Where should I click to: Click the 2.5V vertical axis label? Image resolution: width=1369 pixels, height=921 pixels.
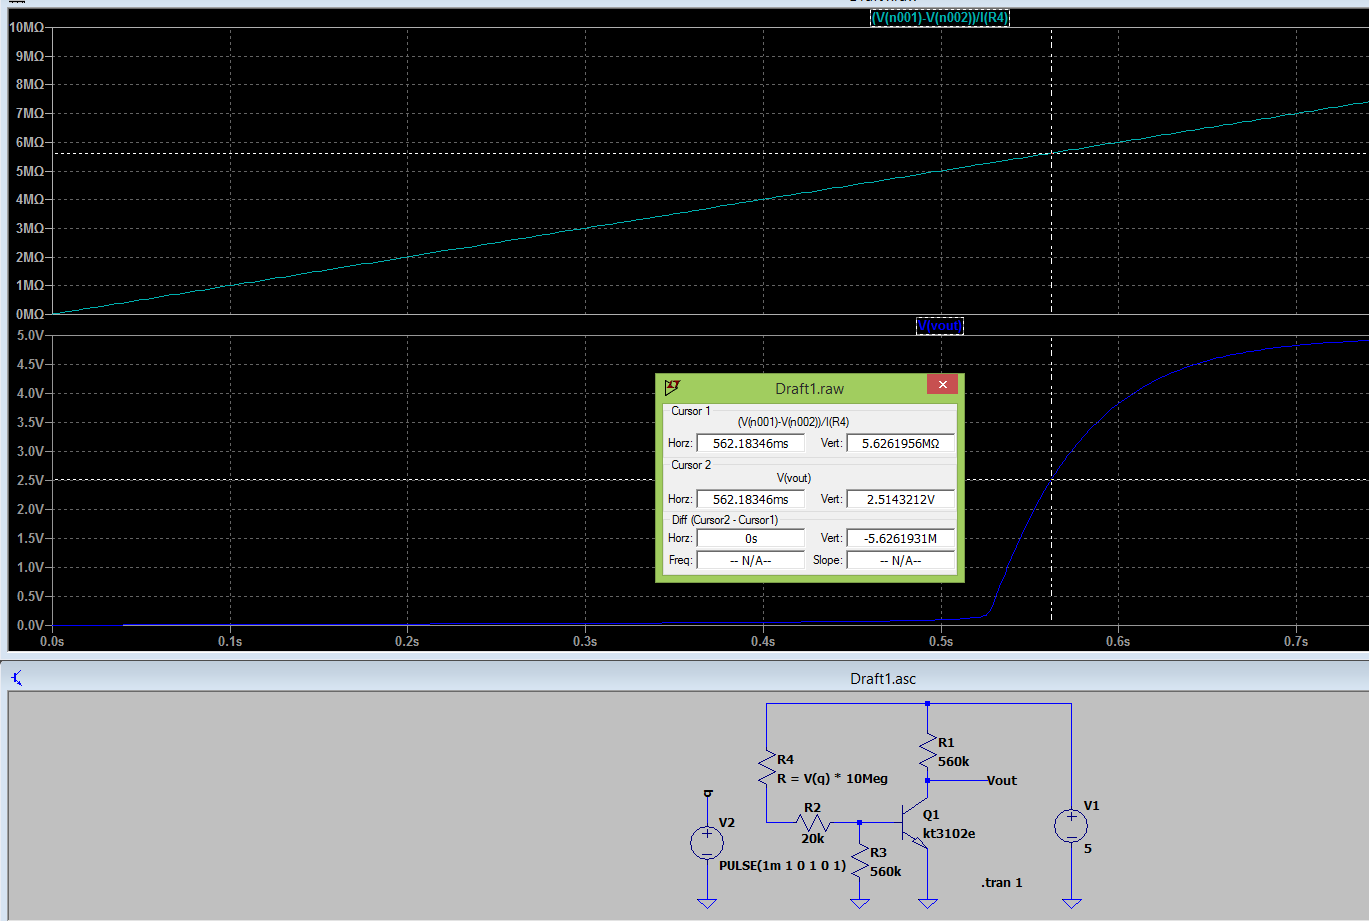[30, 480]
